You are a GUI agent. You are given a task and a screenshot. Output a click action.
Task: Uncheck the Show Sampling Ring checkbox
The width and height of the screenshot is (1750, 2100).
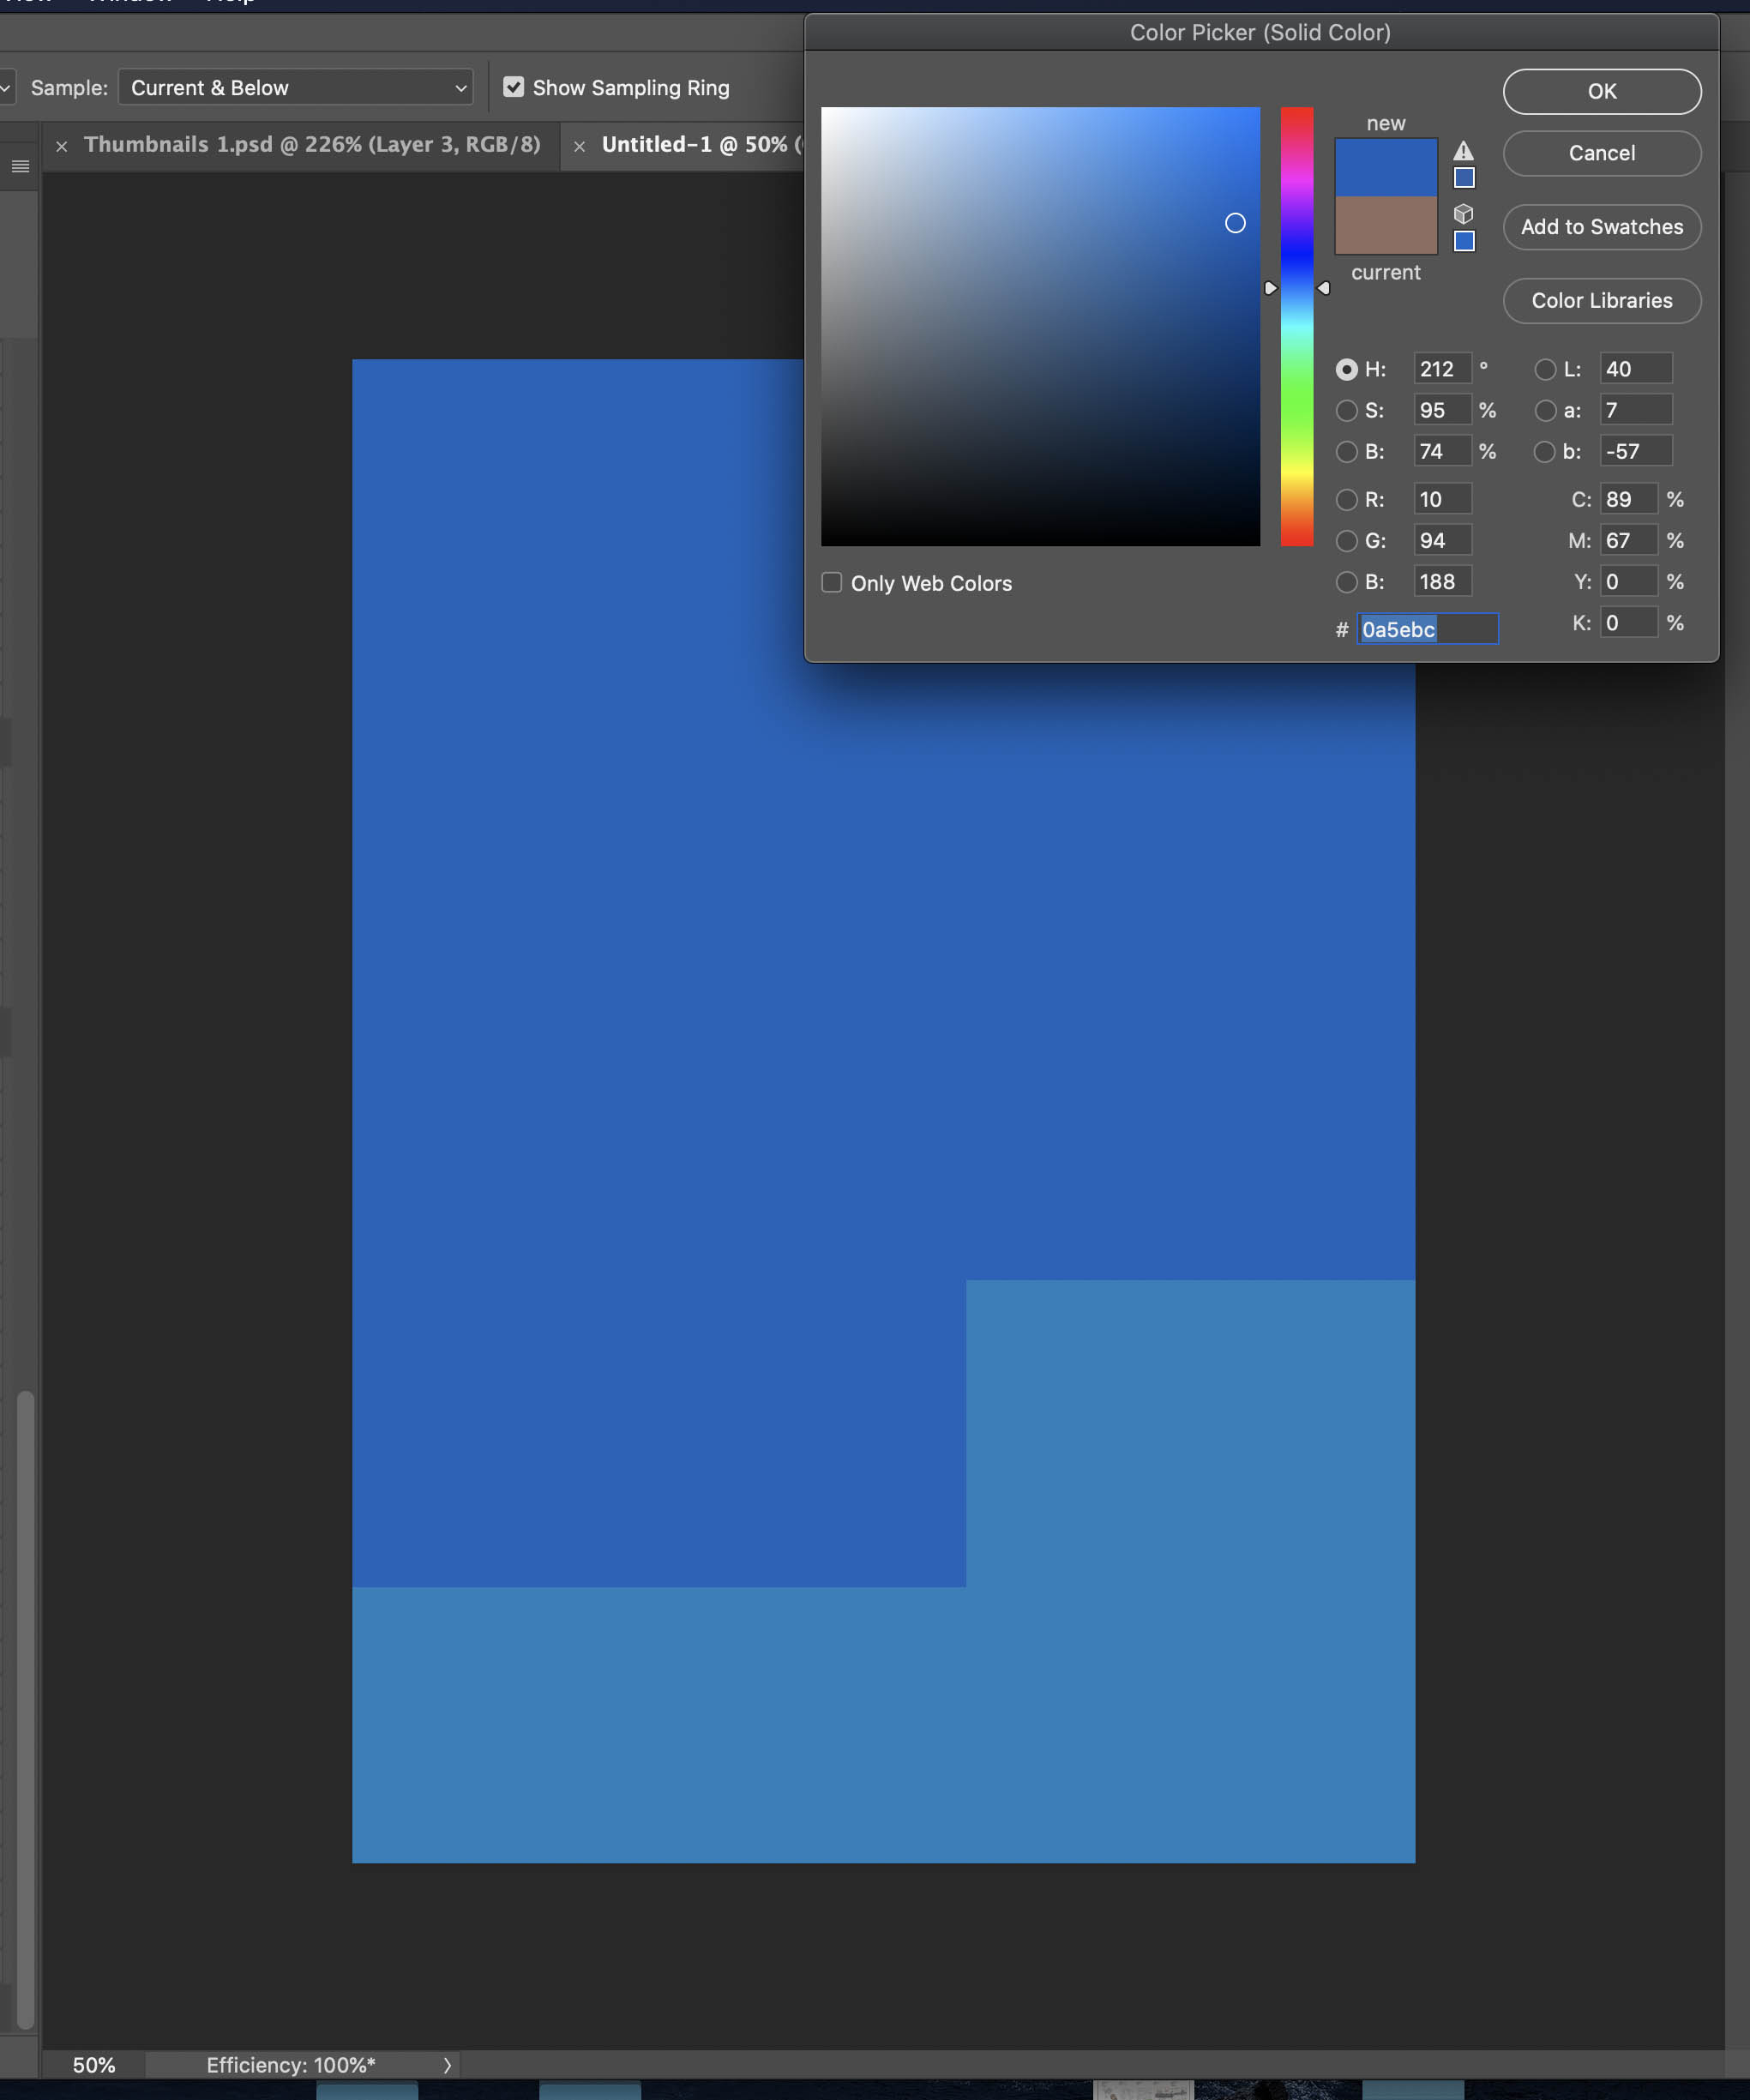click(514, 87)
